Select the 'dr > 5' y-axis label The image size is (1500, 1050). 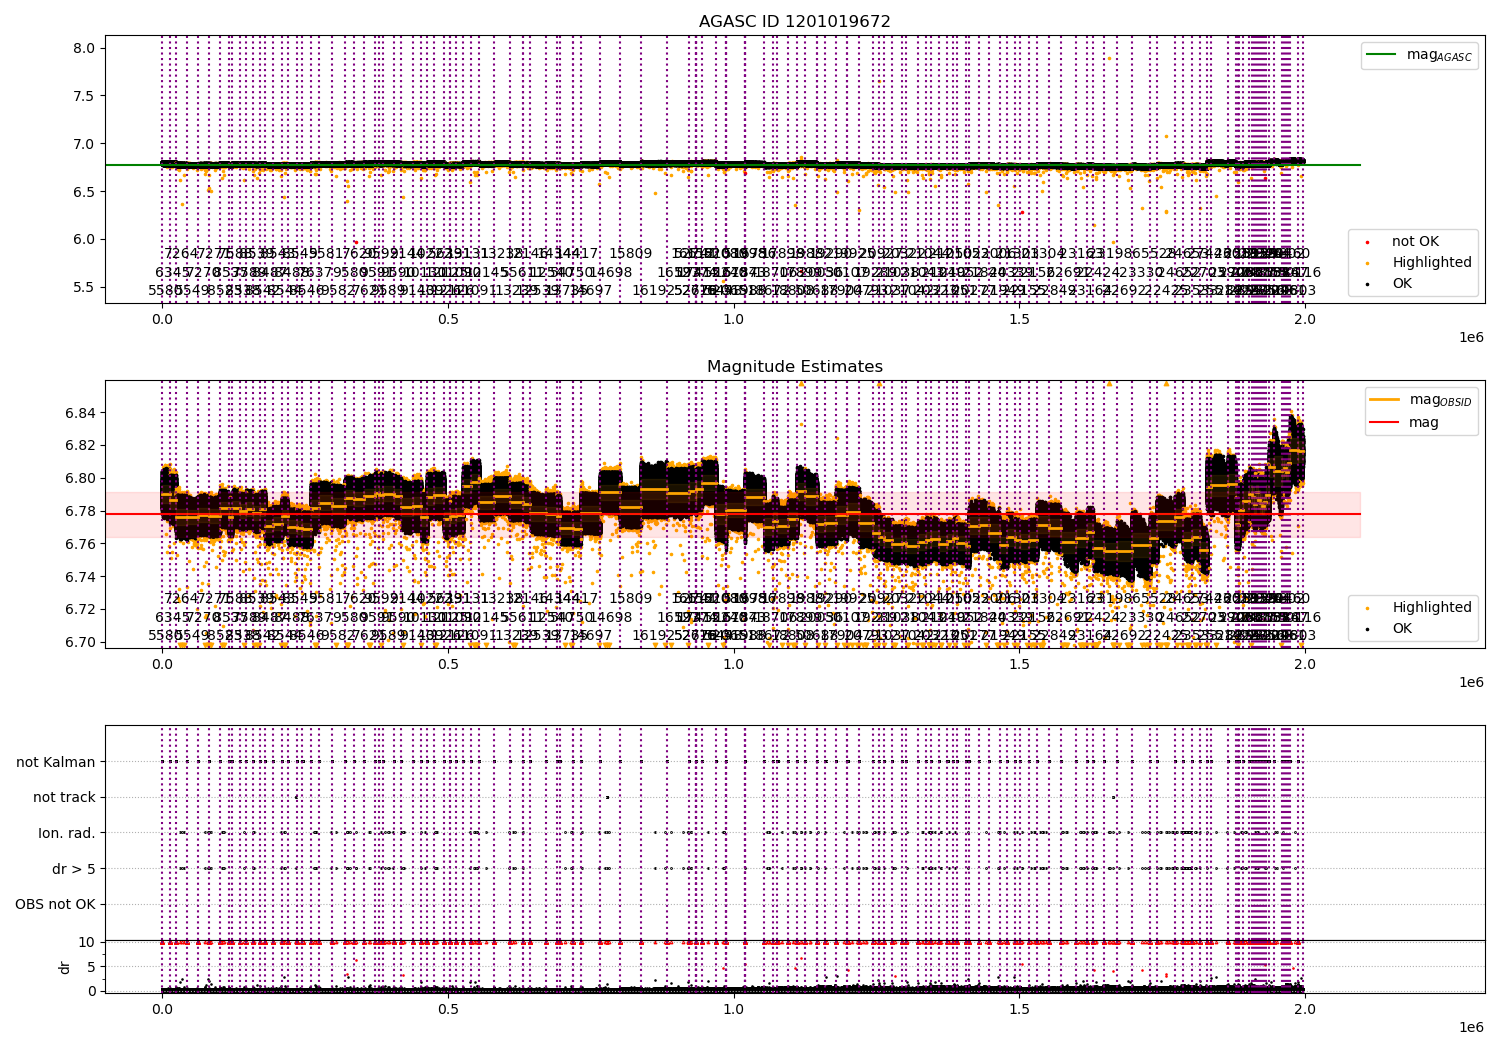74,869
